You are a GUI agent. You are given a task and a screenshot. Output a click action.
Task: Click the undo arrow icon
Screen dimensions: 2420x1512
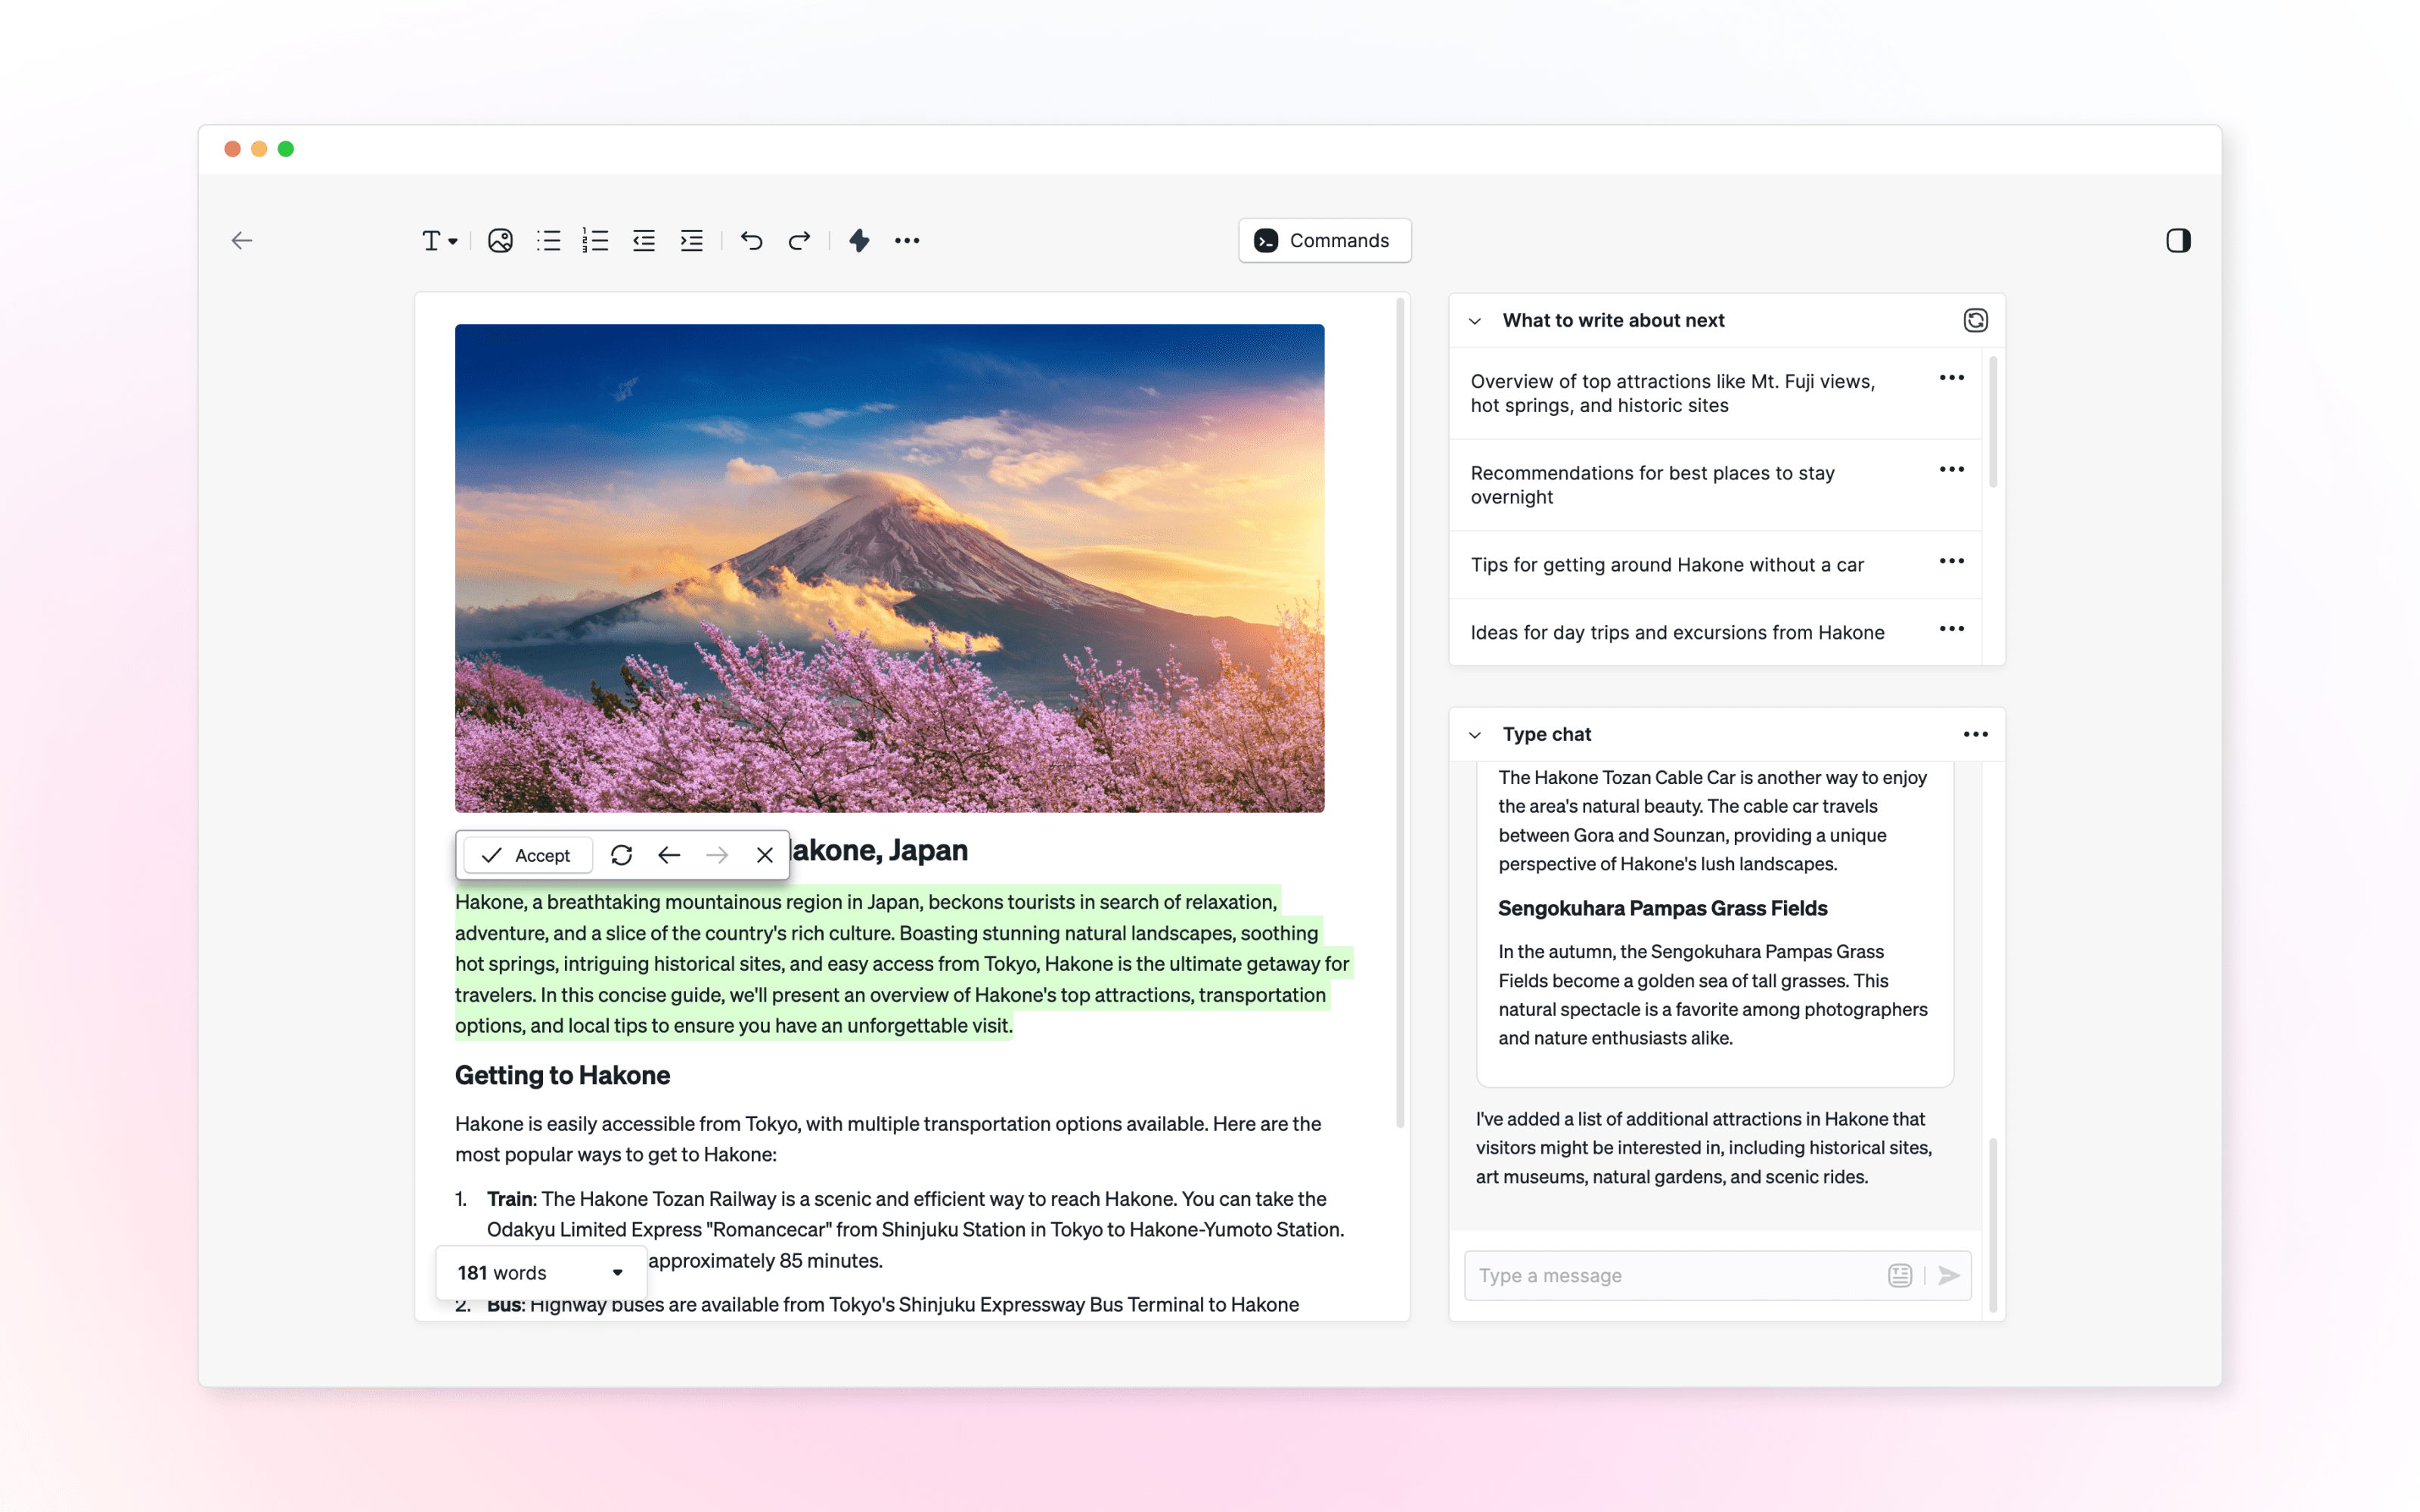tap(751, 240)
